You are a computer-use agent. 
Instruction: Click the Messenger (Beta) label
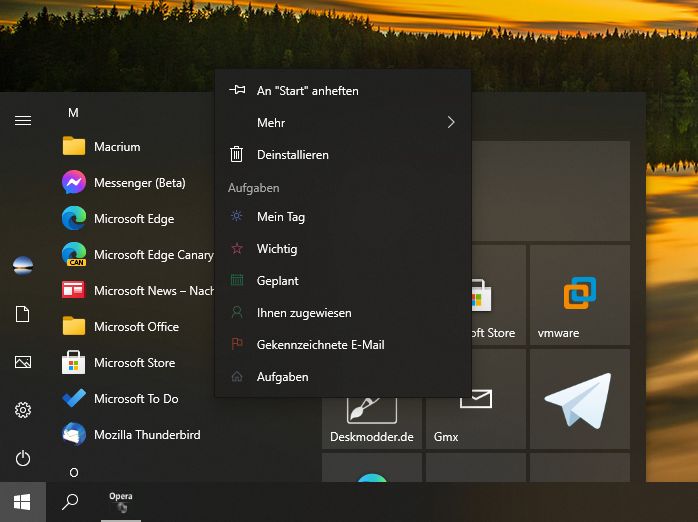coord(140,183)
